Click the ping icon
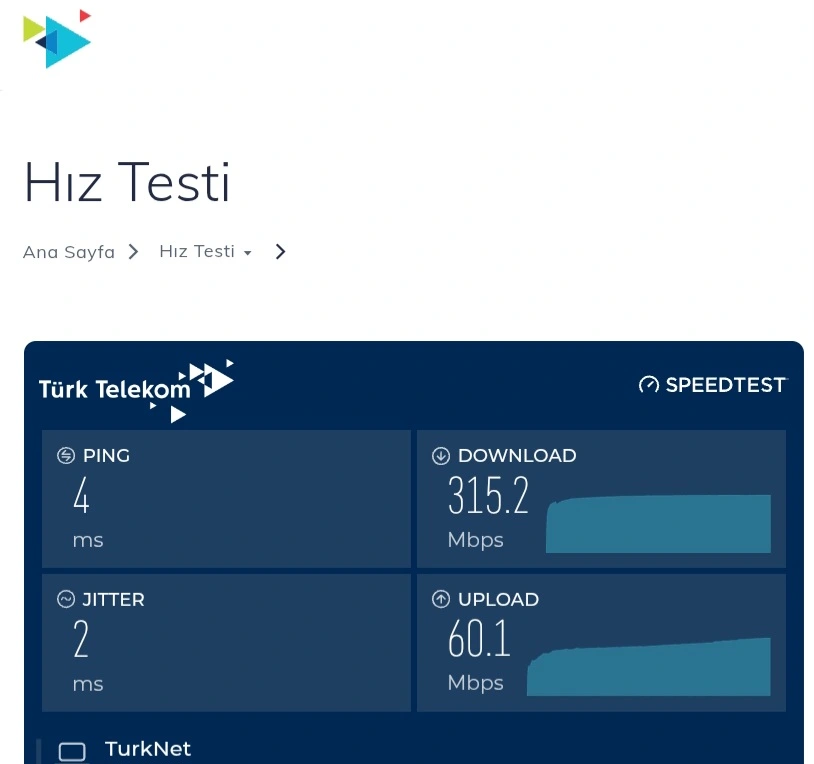This screenshot has height=764, width=814. coord(66,456)
